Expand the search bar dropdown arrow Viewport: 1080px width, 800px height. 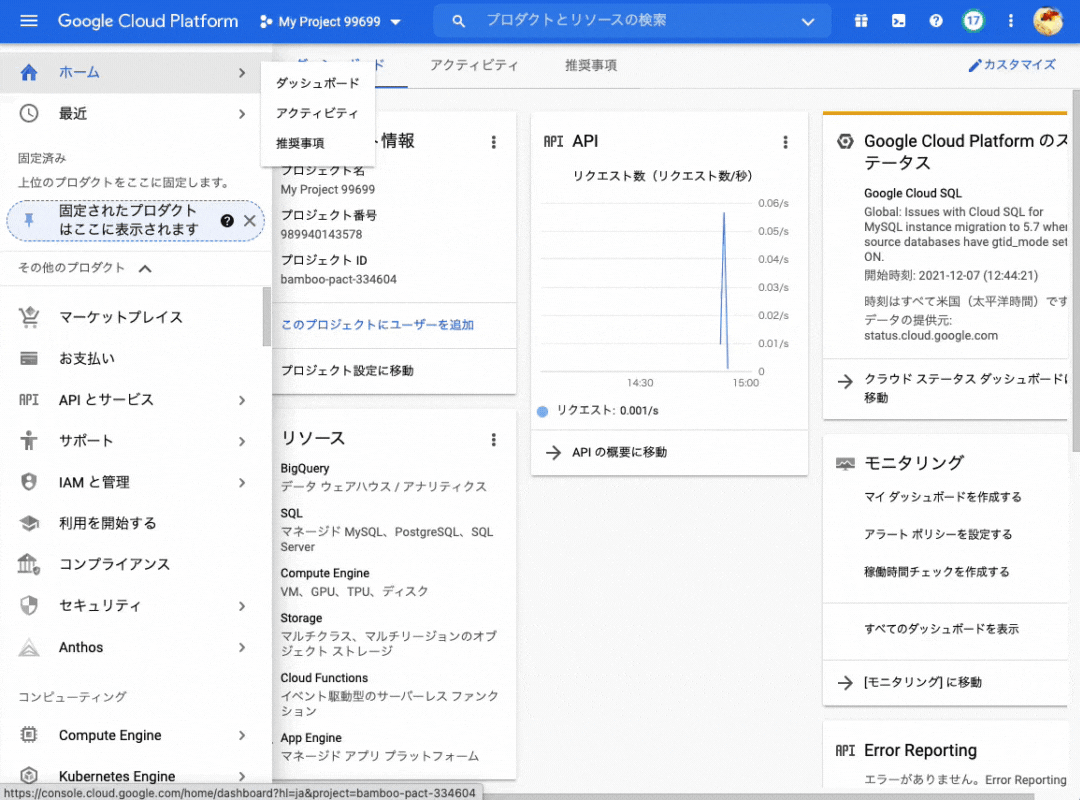click(x=808, y=21)
